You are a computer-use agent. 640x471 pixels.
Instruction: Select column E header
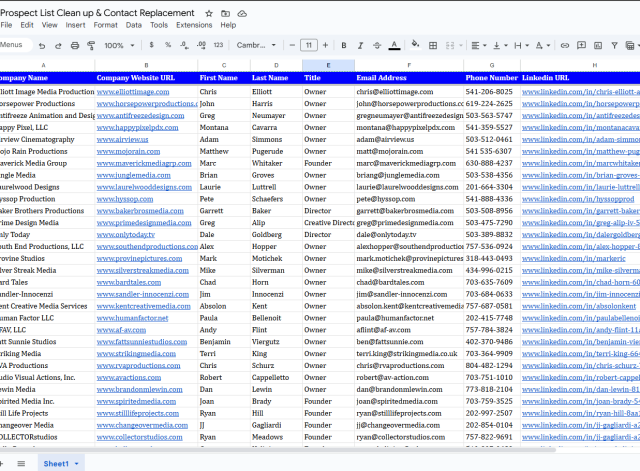(328, 65)
